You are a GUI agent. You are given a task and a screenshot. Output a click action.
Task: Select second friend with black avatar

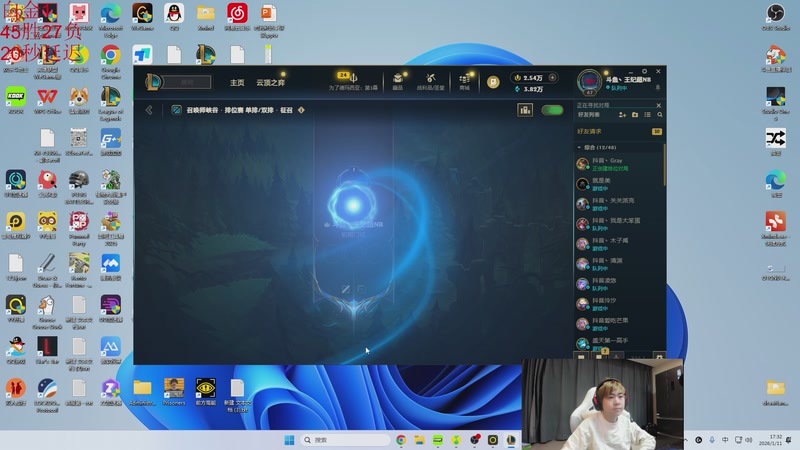(619, 184)
